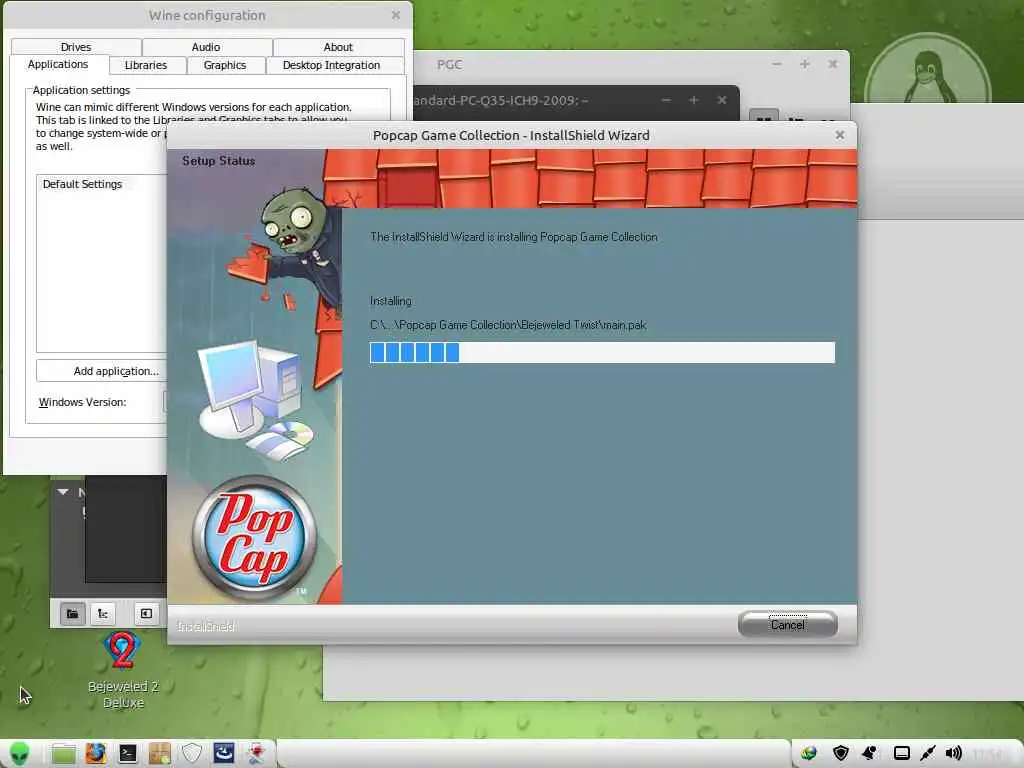
Task: Close the InstallShield Wizard window
Action: [x=840, y=135]
